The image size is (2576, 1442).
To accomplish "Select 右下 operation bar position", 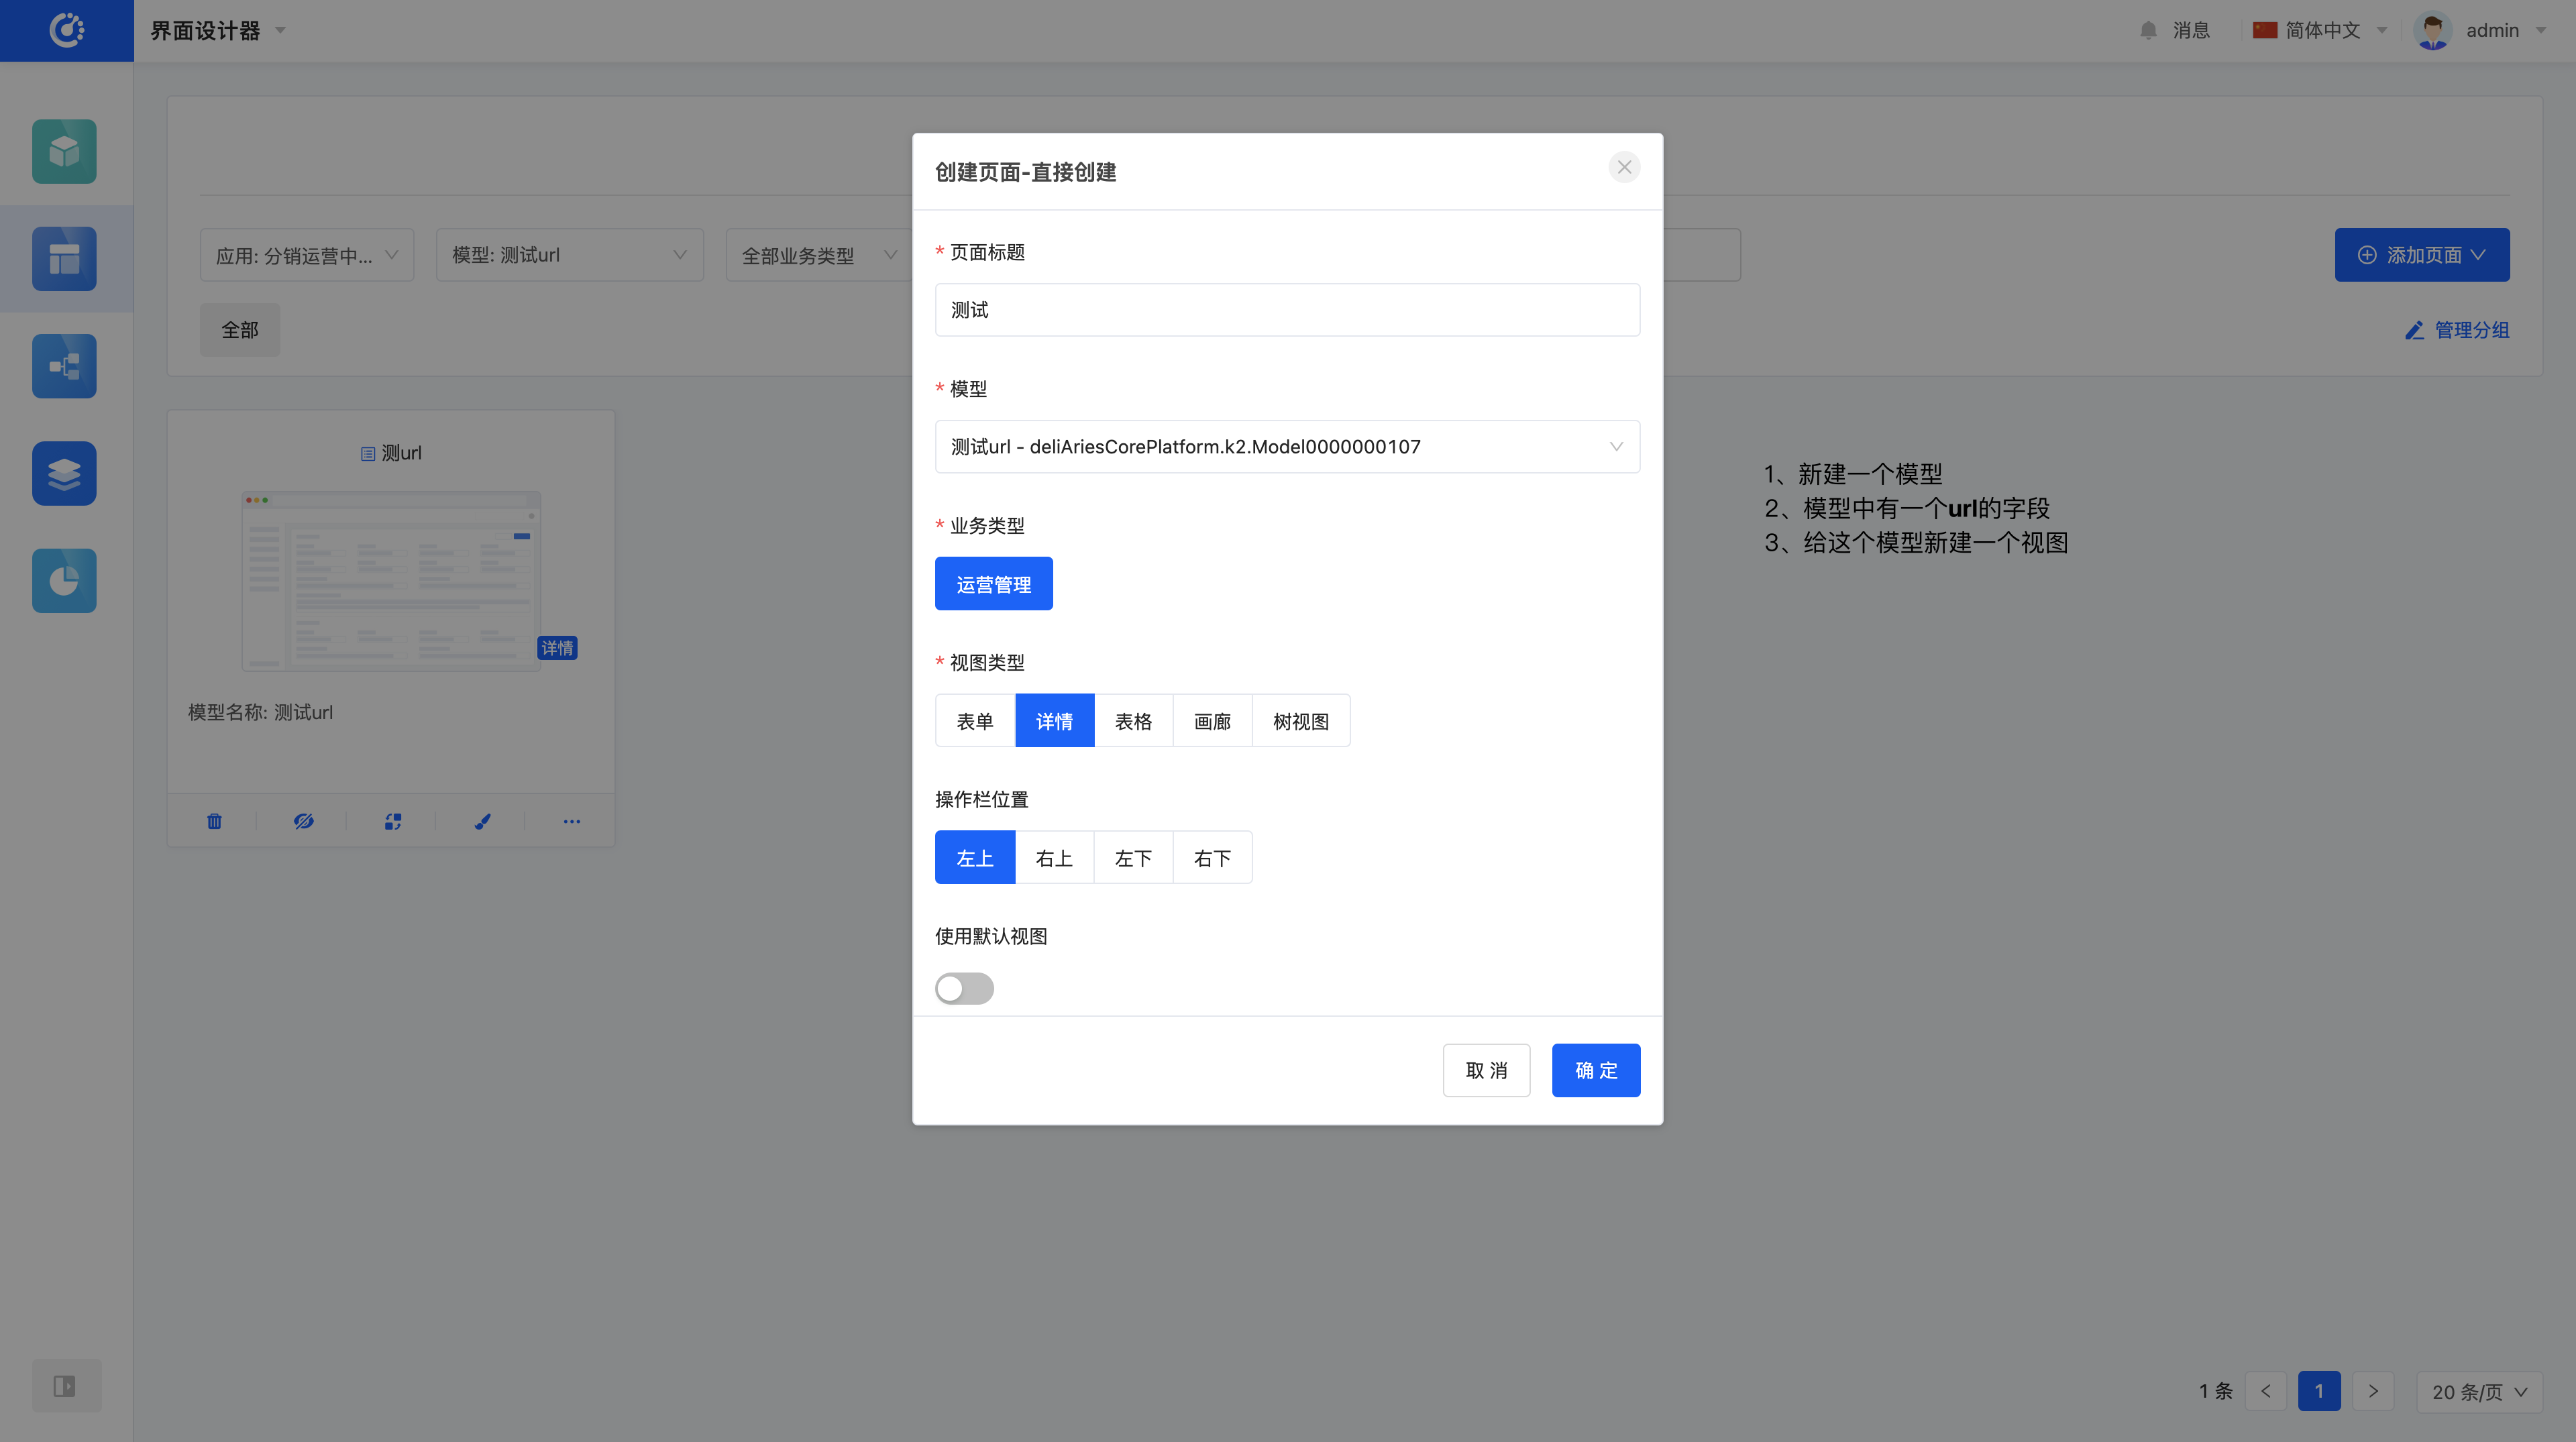I will click(1212, 858).
